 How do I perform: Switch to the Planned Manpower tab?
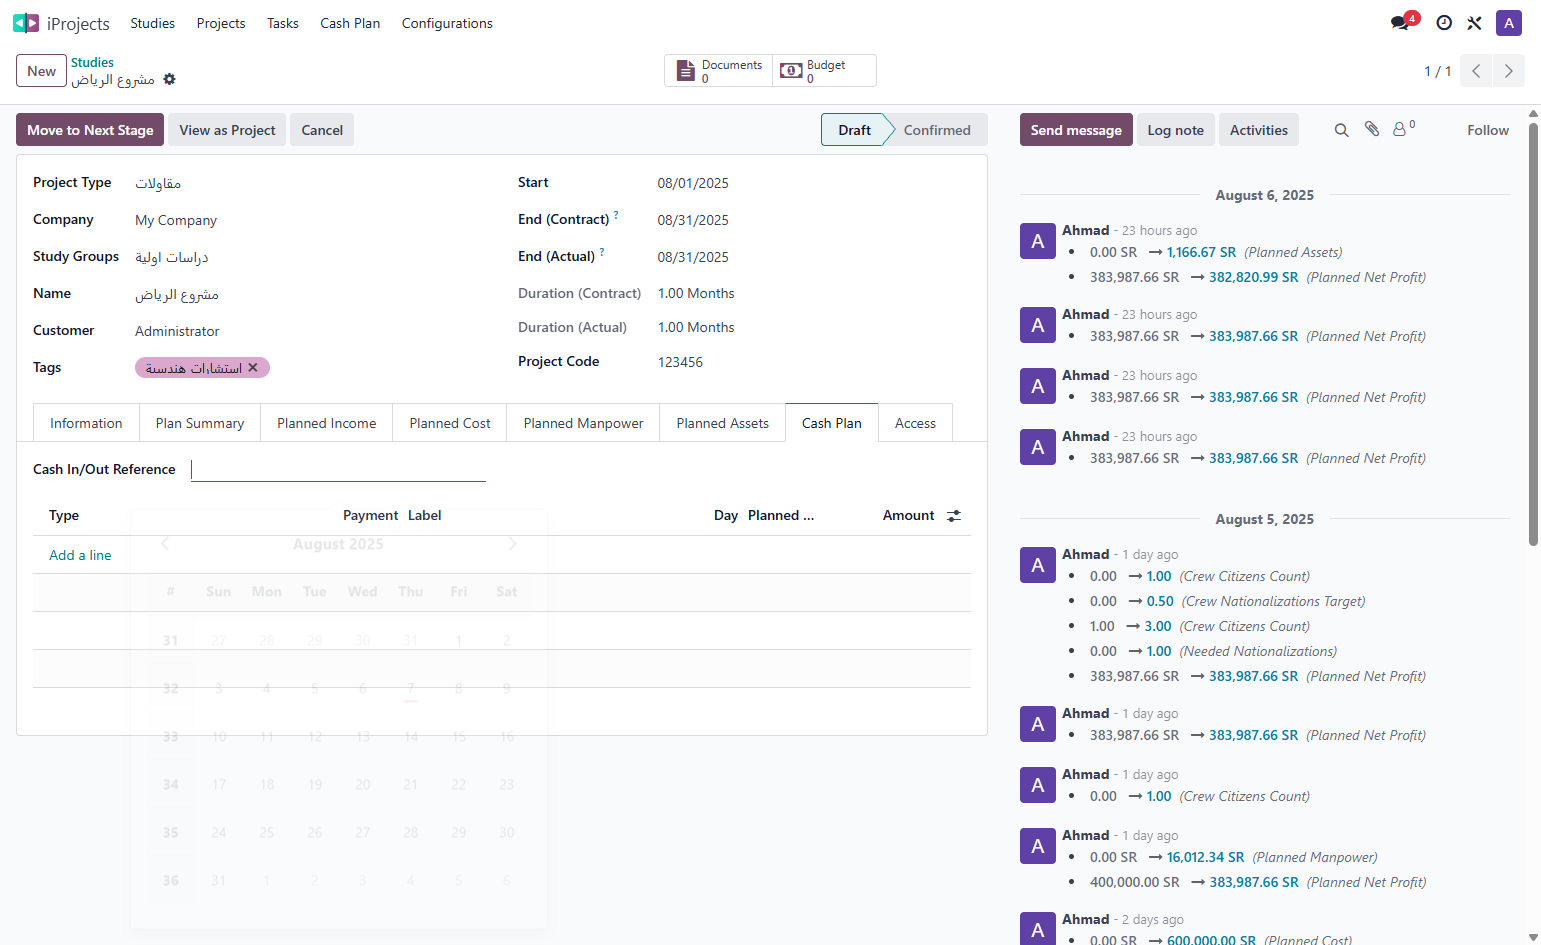583,423
